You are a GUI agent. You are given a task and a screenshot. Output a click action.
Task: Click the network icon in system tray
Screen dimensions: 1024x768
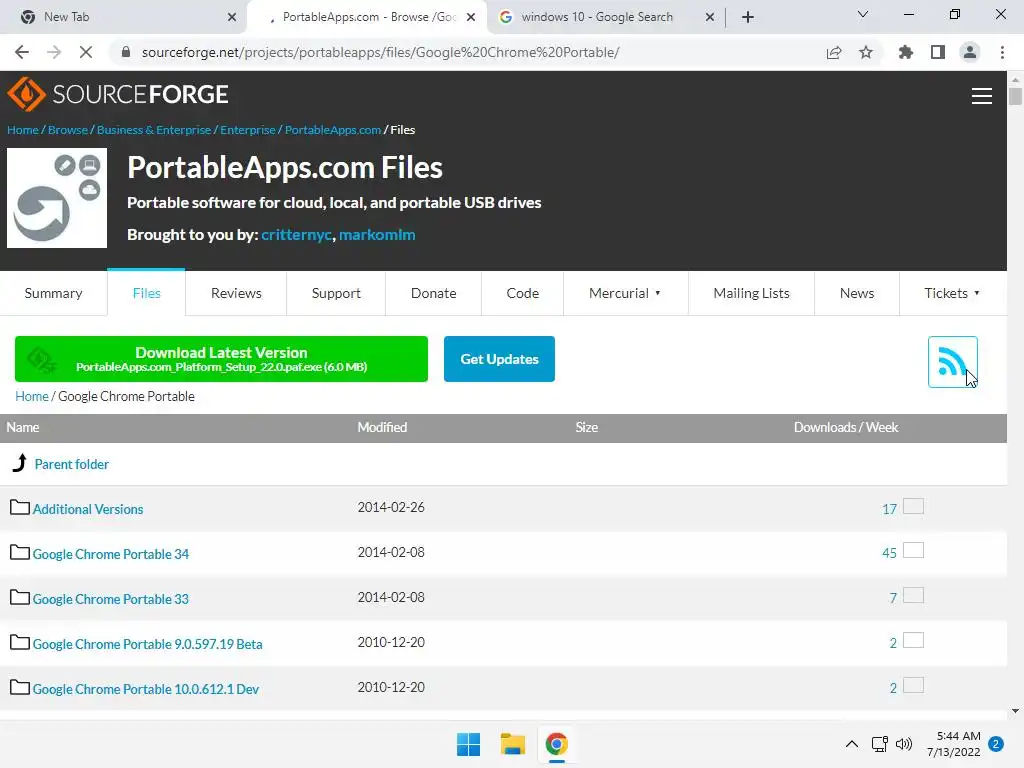click(x=880, y=744)
